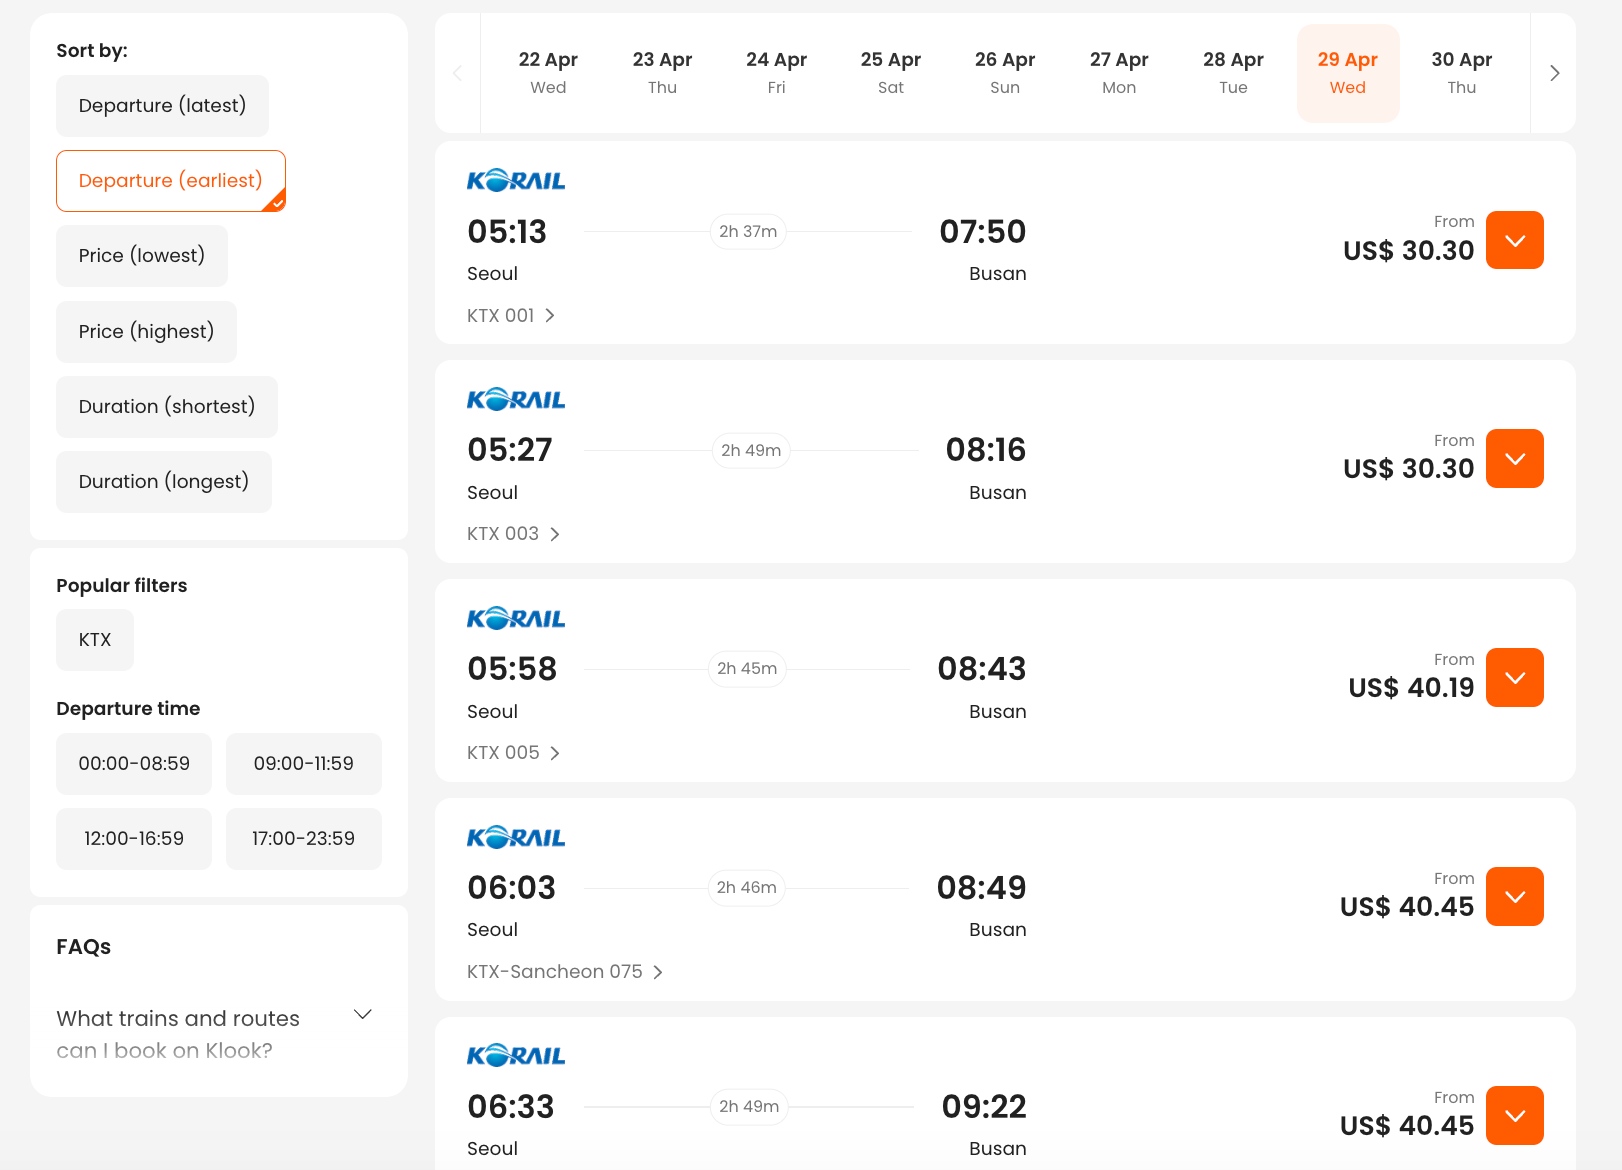This screenshot has width=1622, height=1170.
Task: Open KTX 003 train details chevron
Action: (x=555, y=534)
